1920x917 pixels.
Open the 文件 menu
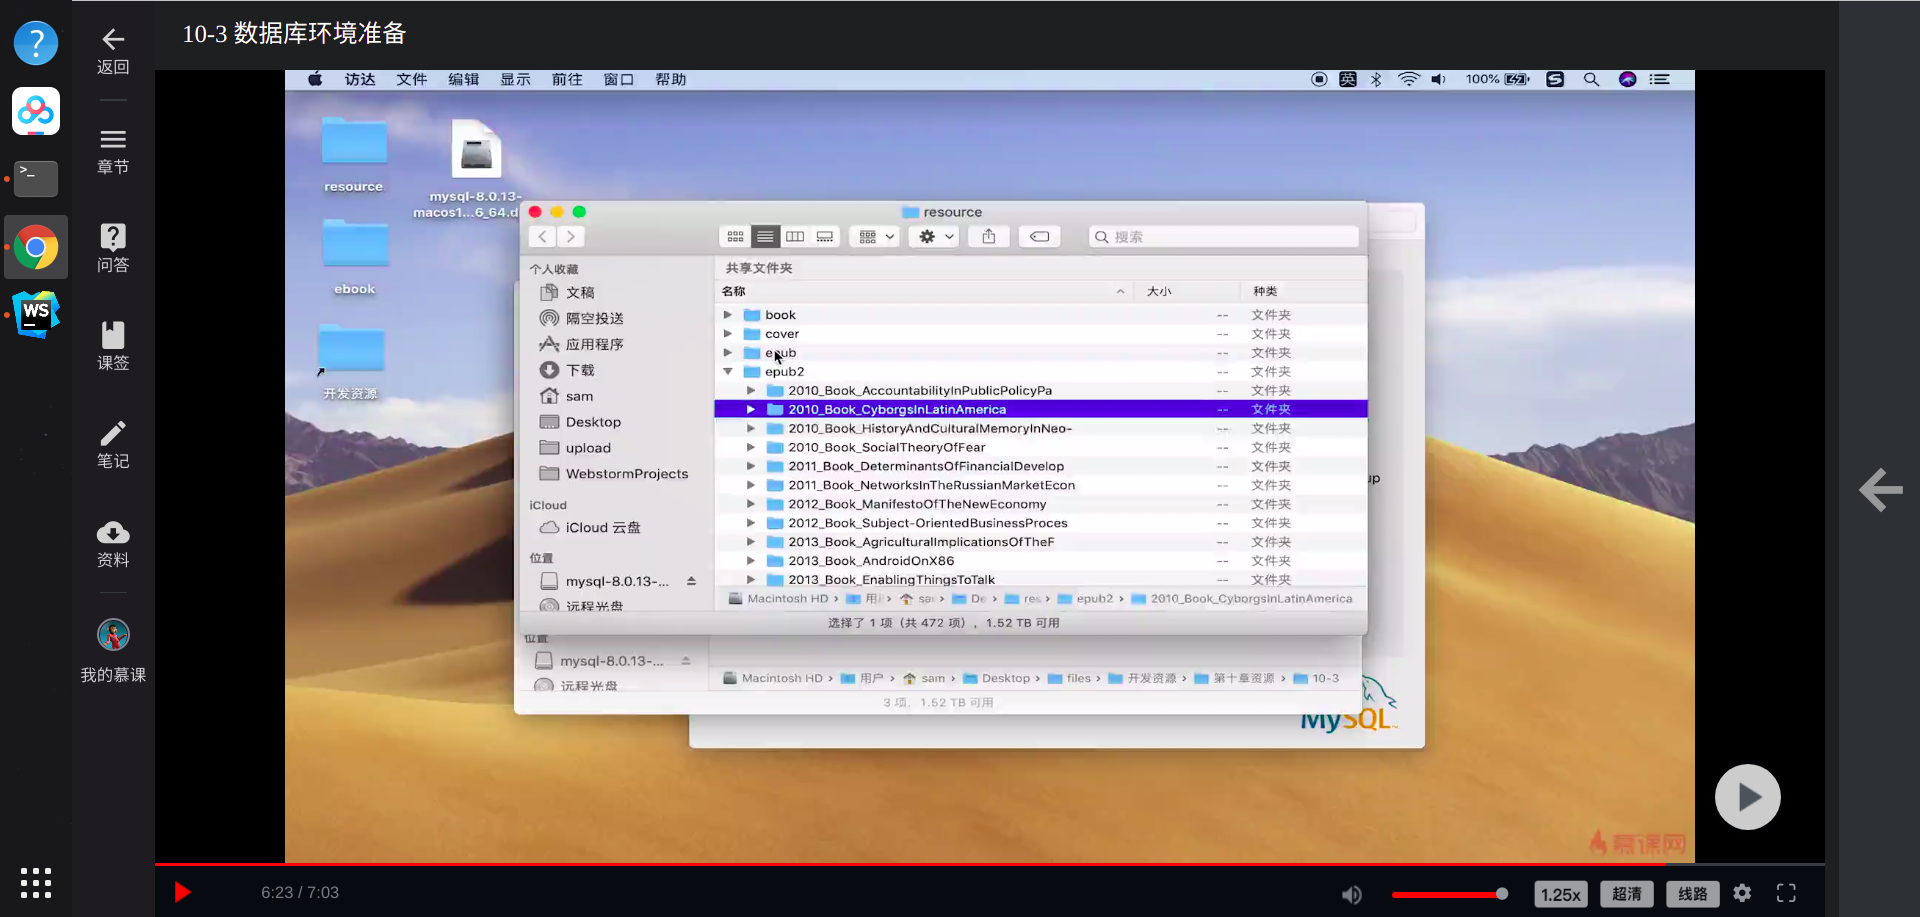click(412, 80)
